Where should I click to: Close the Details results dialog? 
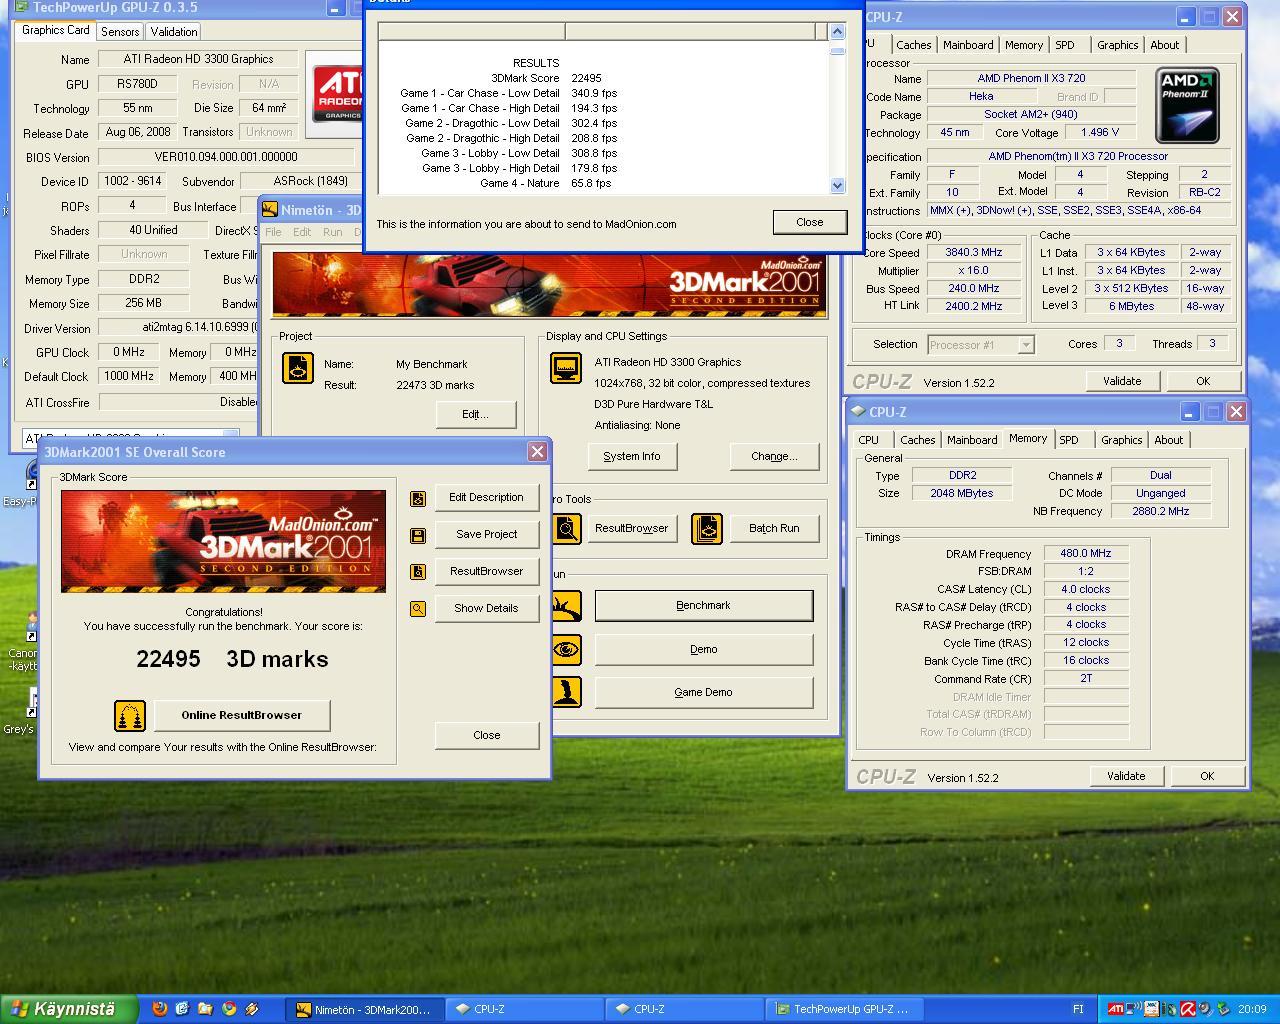pos(810,222)
